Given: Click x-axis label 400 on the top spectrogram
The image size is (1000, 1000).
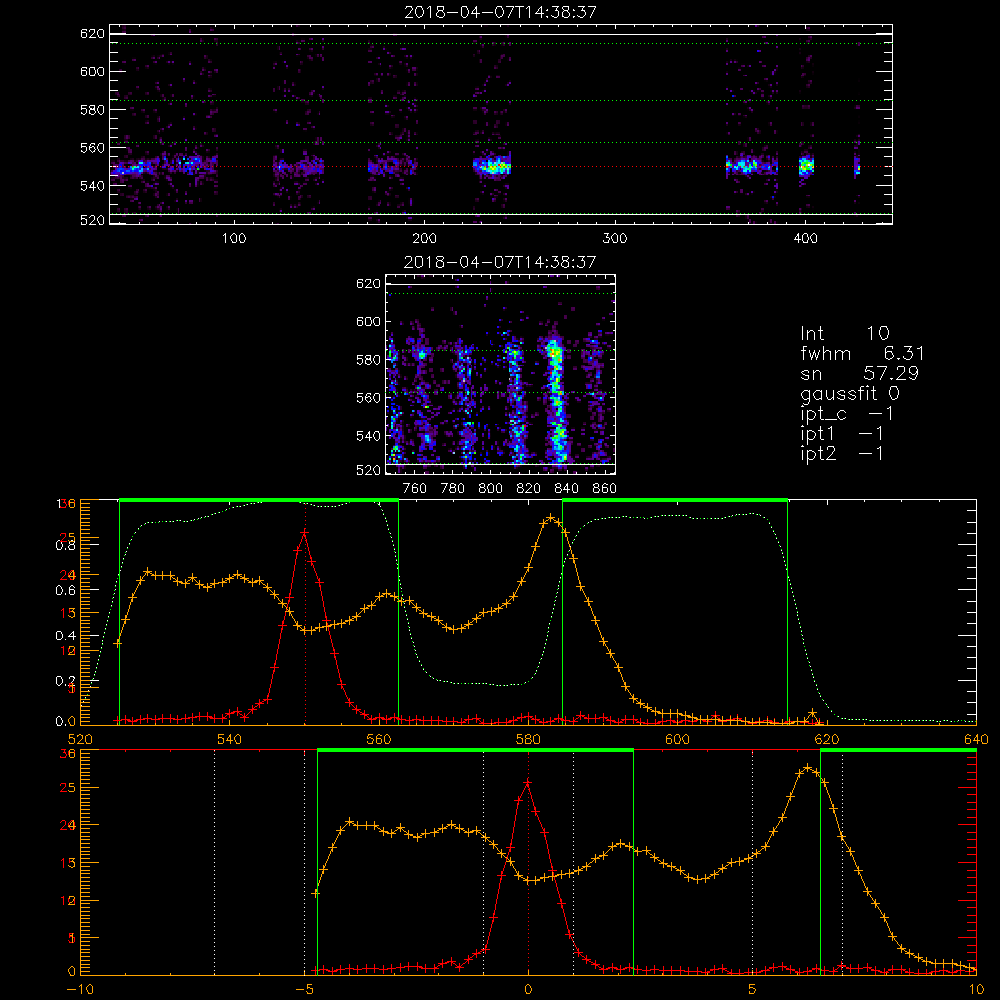Looking at the screenshot, I should pos(805,239).
